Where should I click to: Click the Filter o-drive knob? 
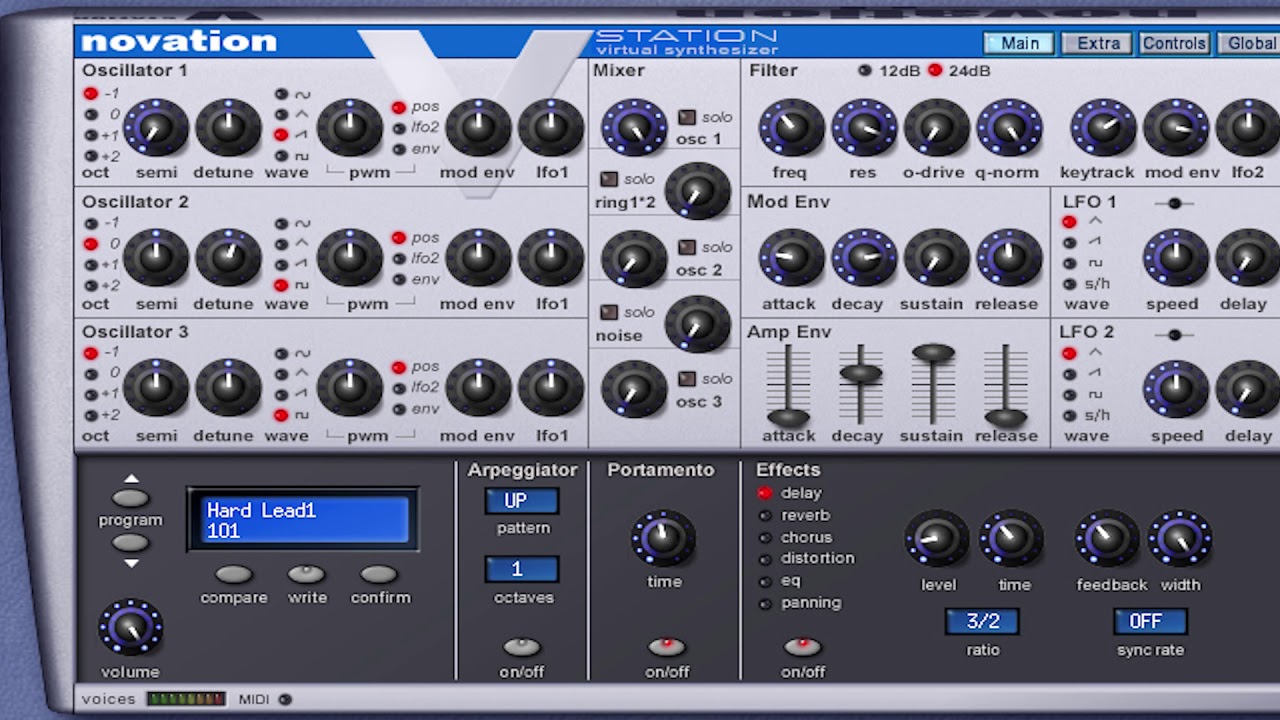936,127
